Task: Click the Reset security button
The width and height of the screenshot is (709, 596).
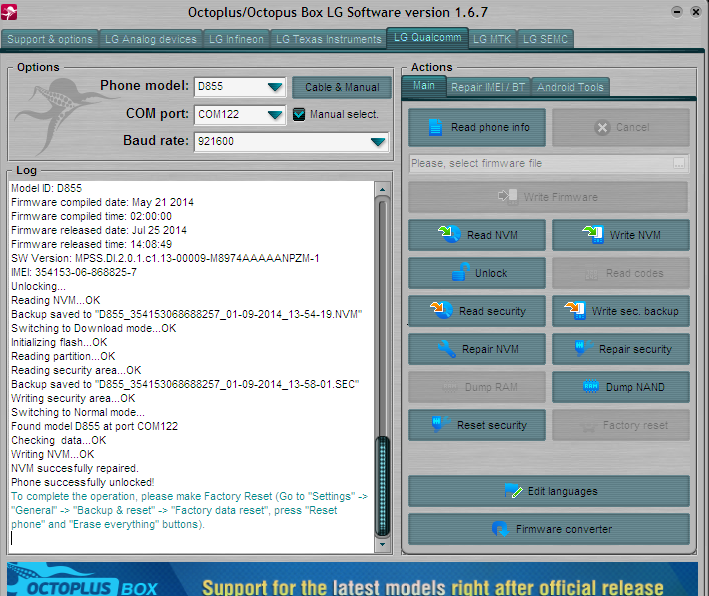Action: [x=477, y=425]
